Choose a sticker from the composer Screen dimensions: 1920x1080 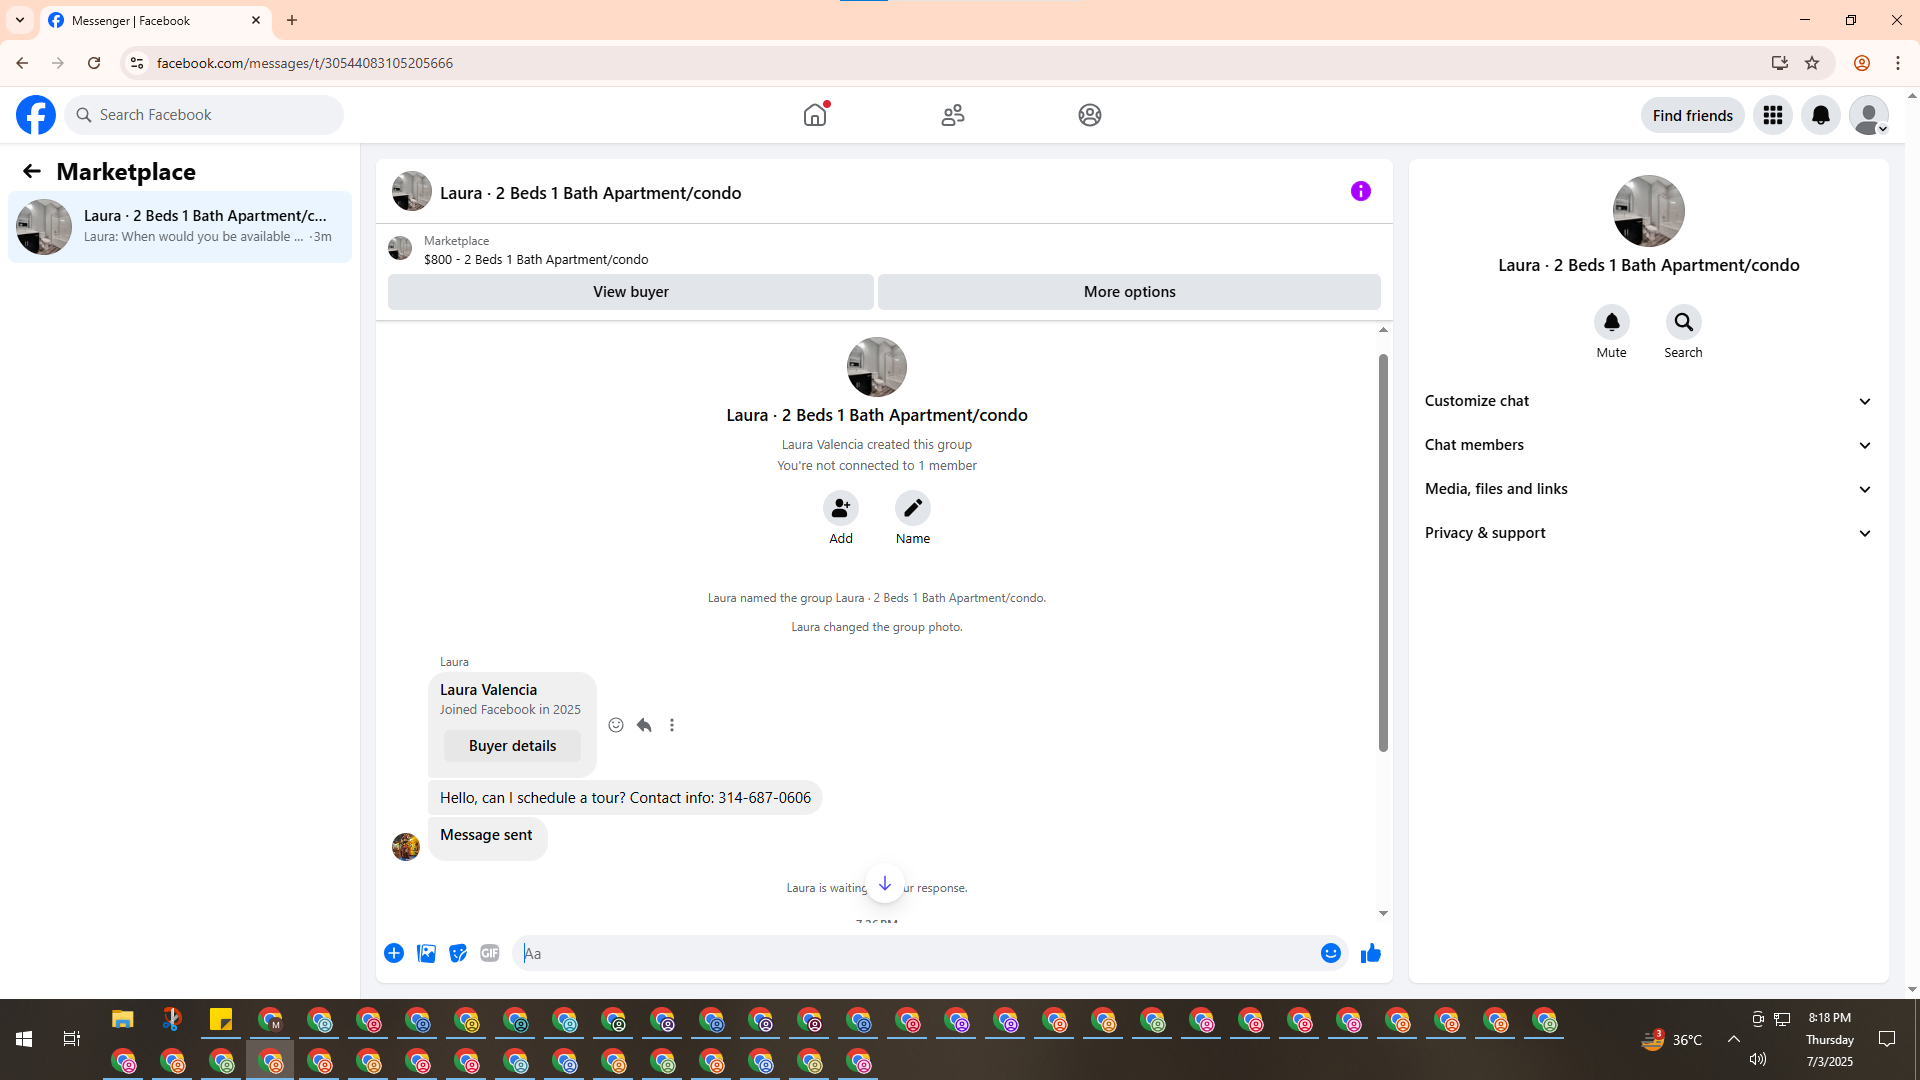click(458, 953)
